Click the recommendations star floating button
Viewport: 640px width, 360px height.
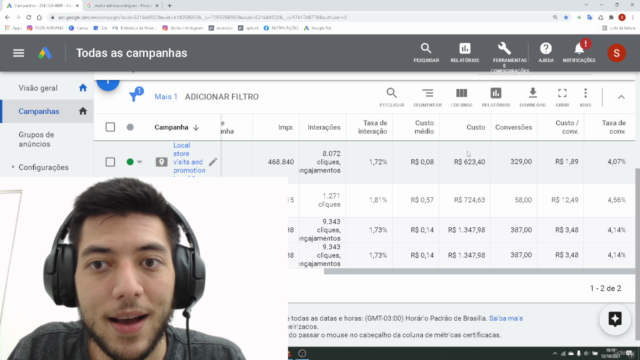point(615,319)
